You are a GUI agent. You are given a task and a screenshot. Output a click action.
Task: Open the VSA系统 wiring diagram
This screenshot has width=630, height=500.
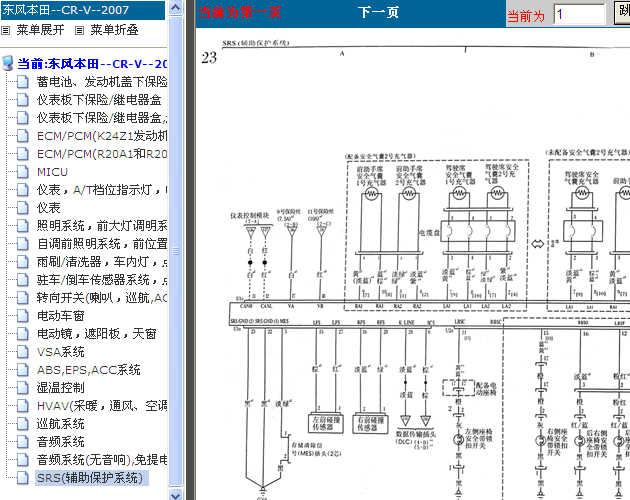click(x=61, y=352)
